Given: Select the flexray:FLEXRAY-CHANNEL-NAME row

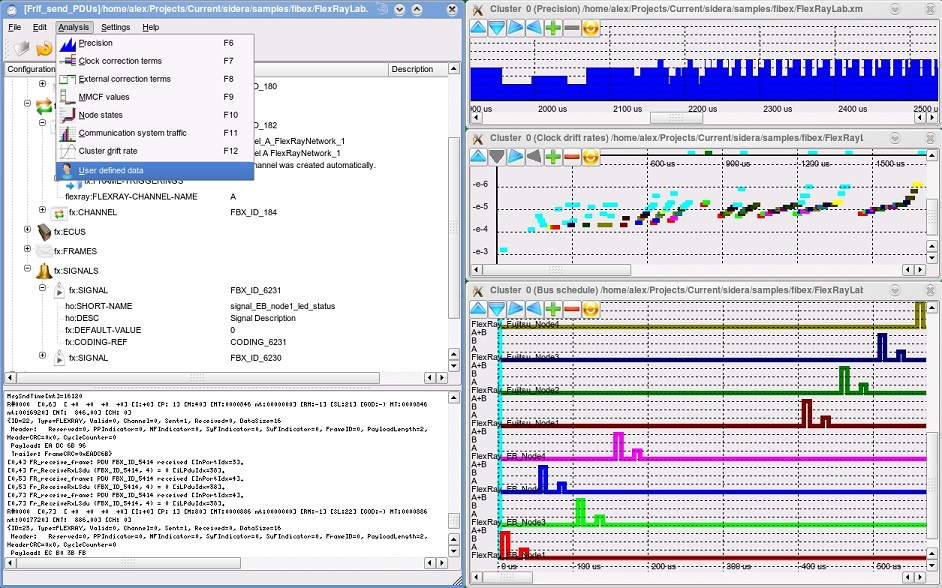Looking at the screenshot, I should point(225,196).
